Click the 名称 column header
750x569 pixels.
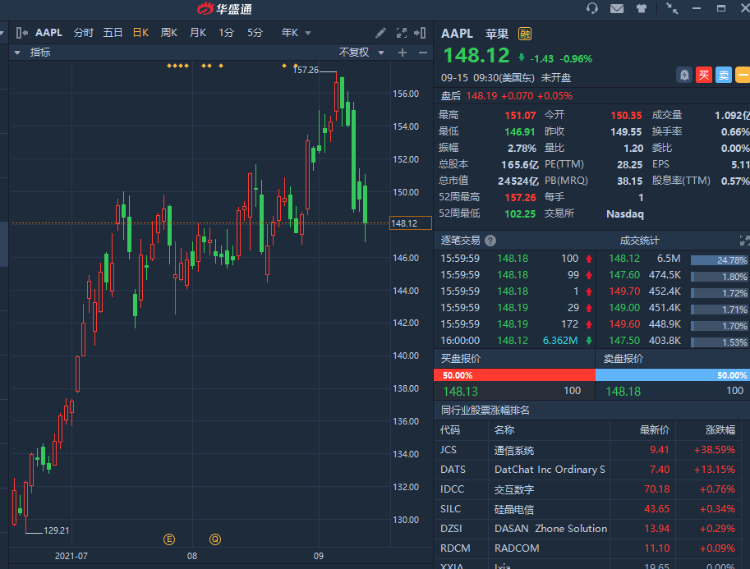[x=504, y=430]
